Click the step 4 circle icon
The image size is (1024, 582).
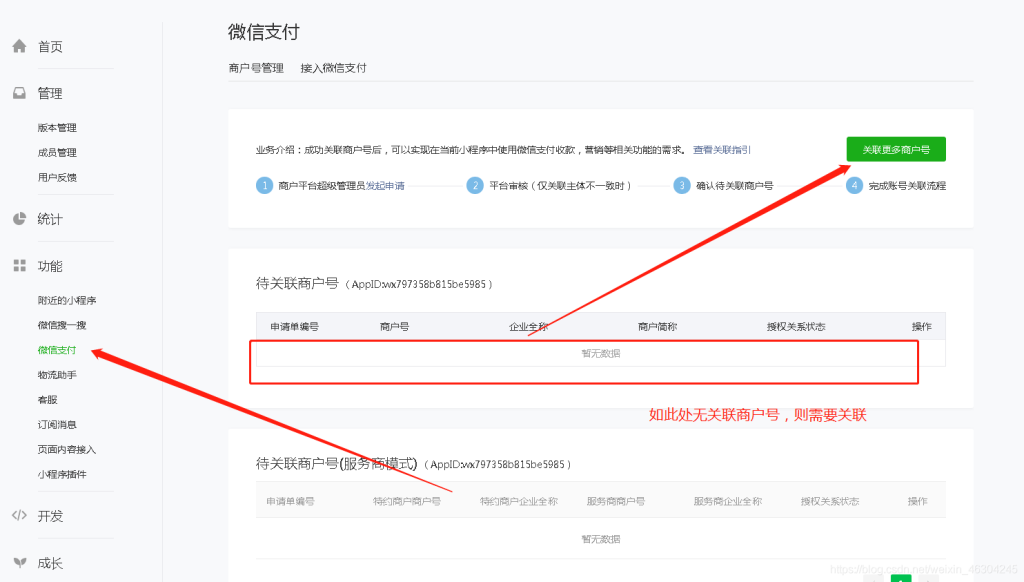pos(854,185)
